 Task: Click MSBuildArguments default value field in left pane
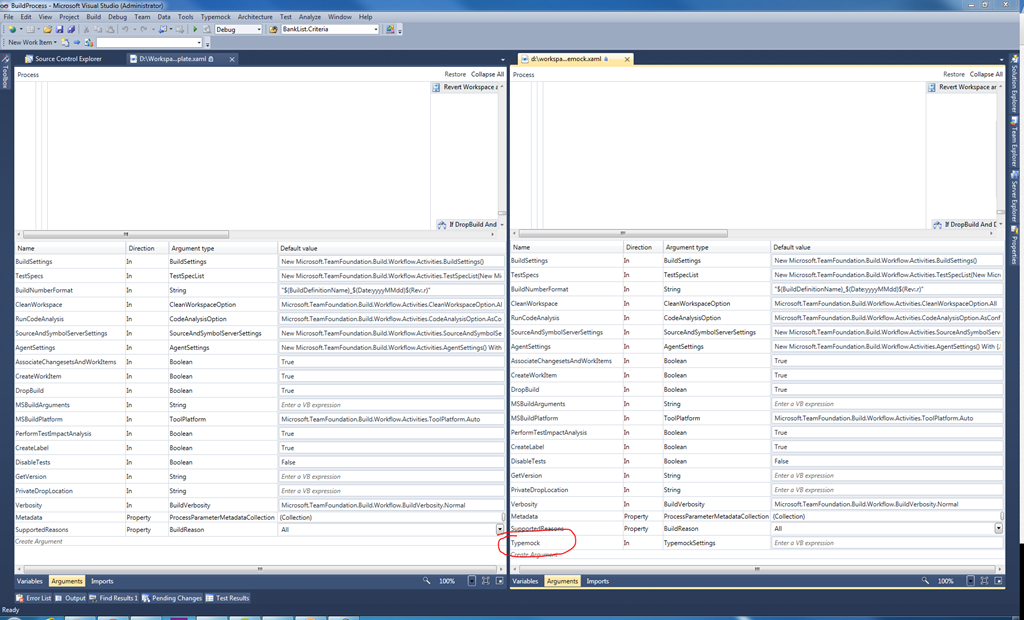pos(391,405)
